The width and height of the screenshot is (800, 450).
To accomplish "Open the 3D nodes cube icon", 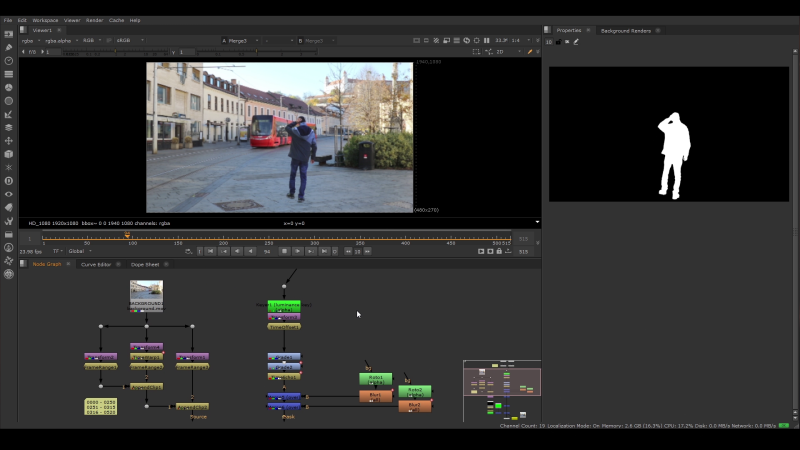I will pyautogui.click(x=9, y=154).
